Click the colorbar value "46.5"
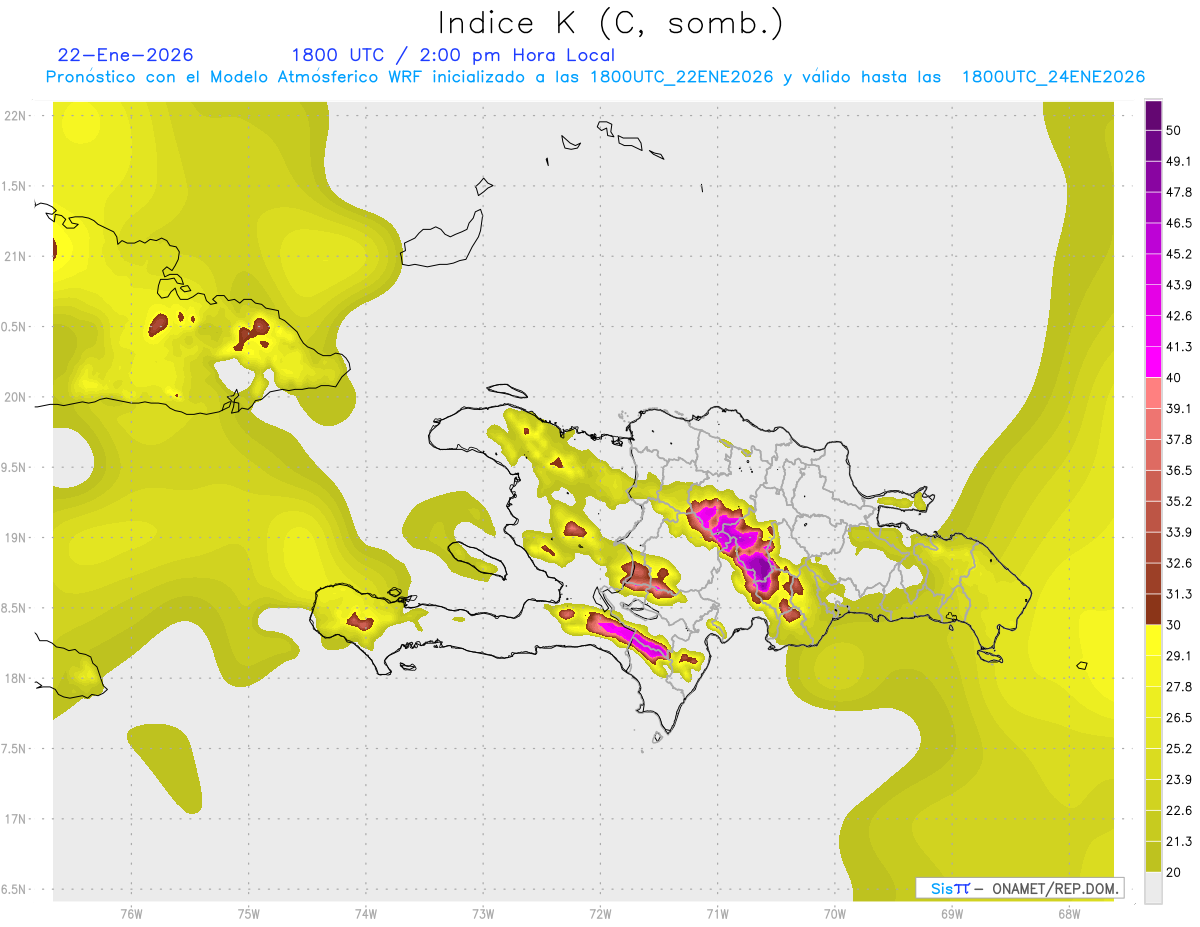 [1179, 223]
